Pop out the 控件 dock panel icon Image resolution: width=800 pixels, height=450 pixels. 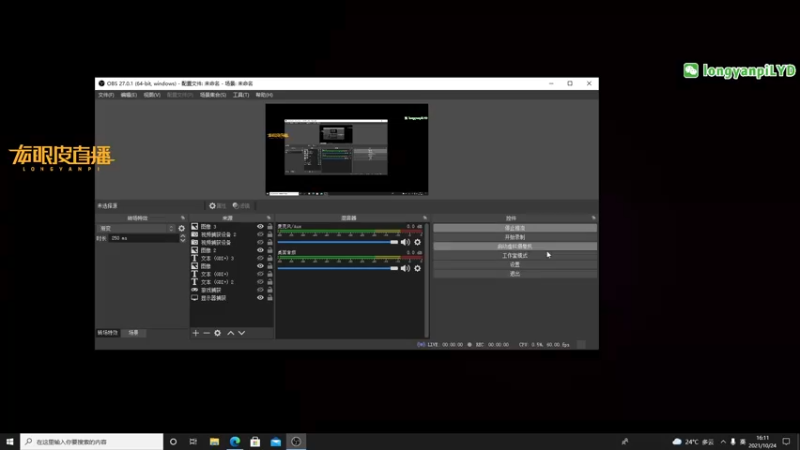pos(593,218)
